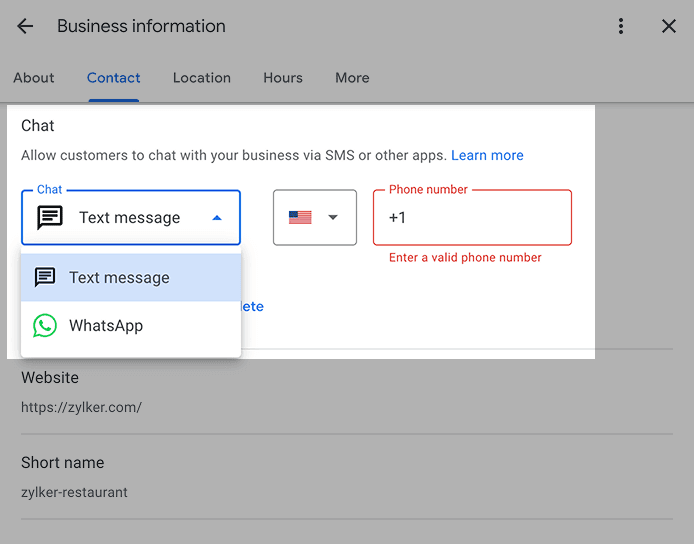Open the Location tab

tap(202, 78)
